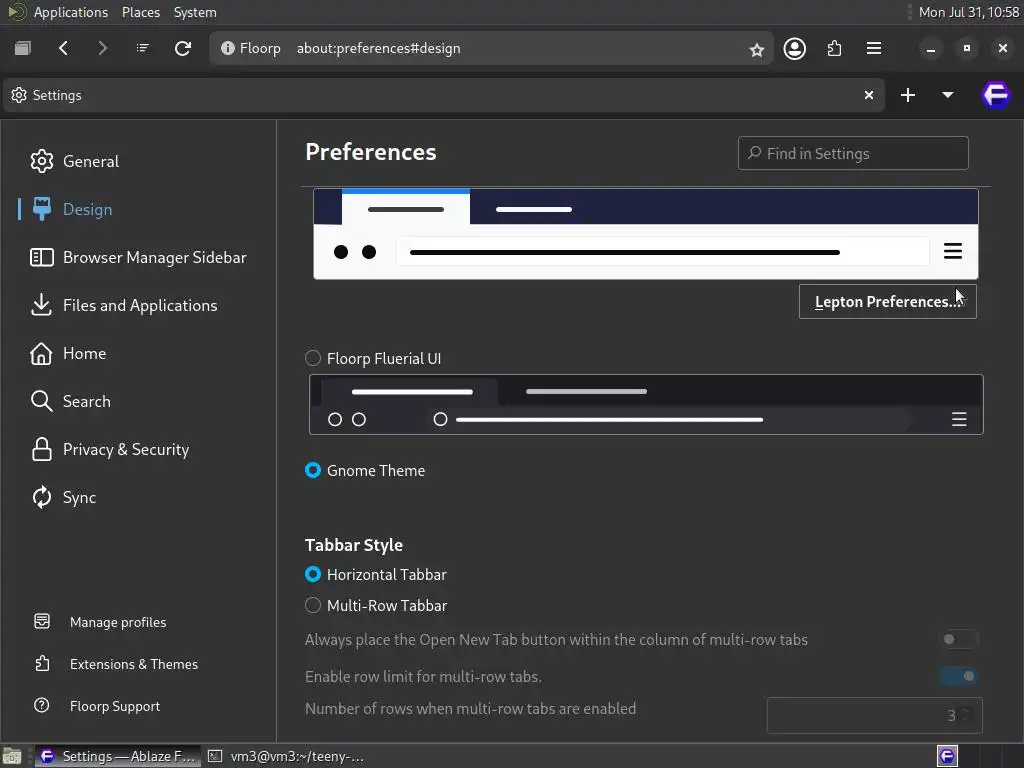This screenshot has width=1024, height=768.
Task: Open the Extensions puzzle icon
Action: pos(834,48)
